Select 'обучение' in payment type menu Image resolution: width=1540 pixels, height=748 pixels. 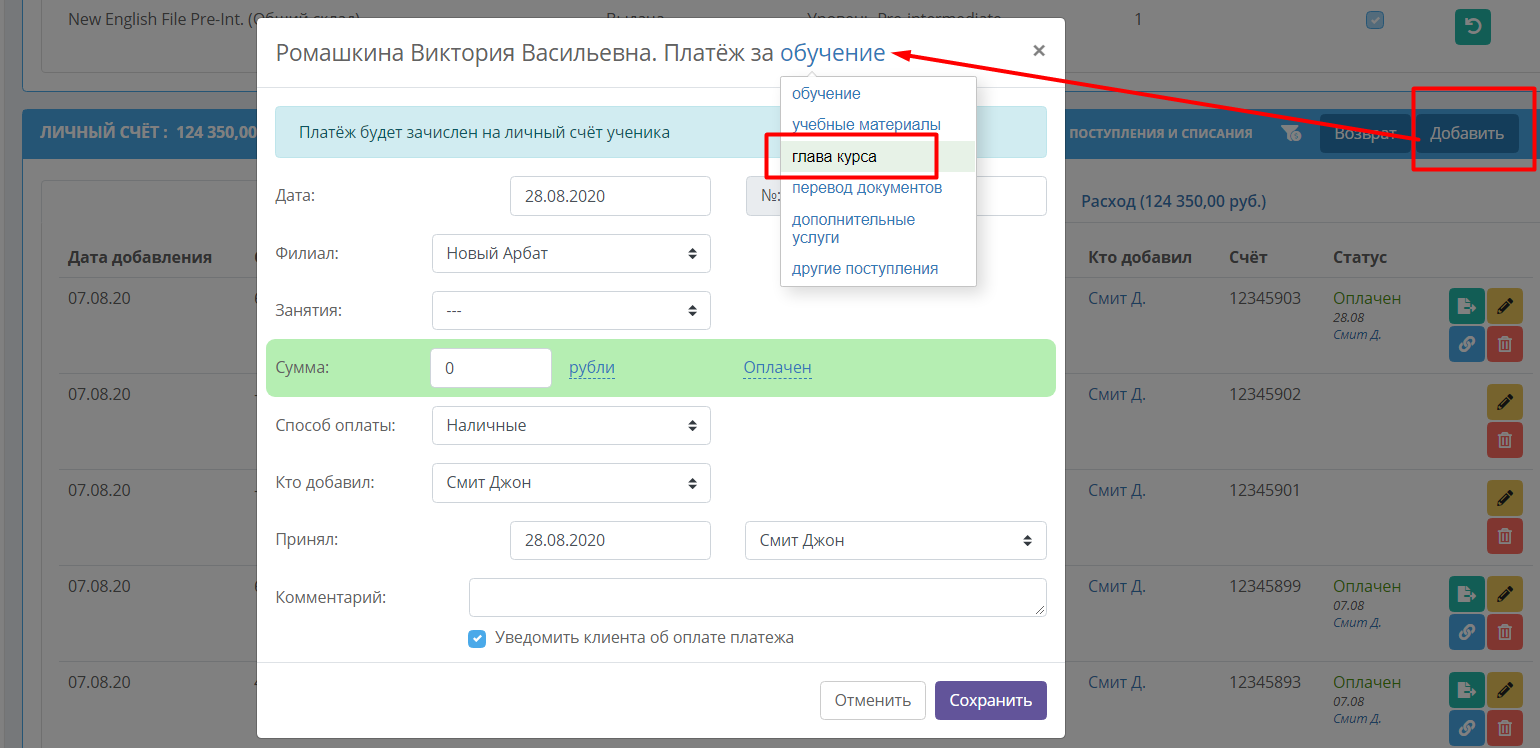pyautogui.click(x=826, y=93)
